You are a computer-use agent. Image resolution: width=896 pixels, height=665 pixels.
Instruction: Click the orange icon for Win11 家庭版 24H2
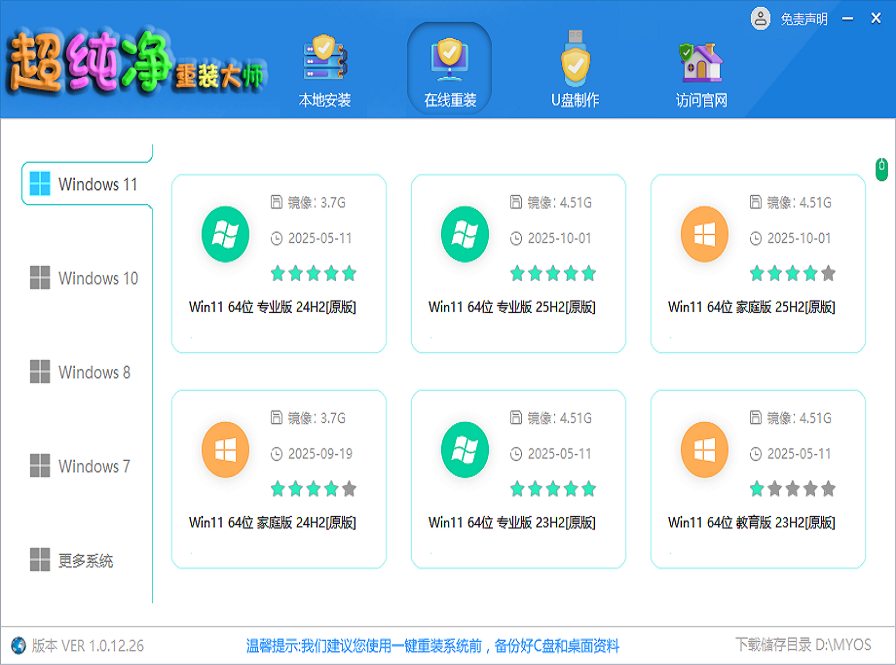click(x=225, y=451)
